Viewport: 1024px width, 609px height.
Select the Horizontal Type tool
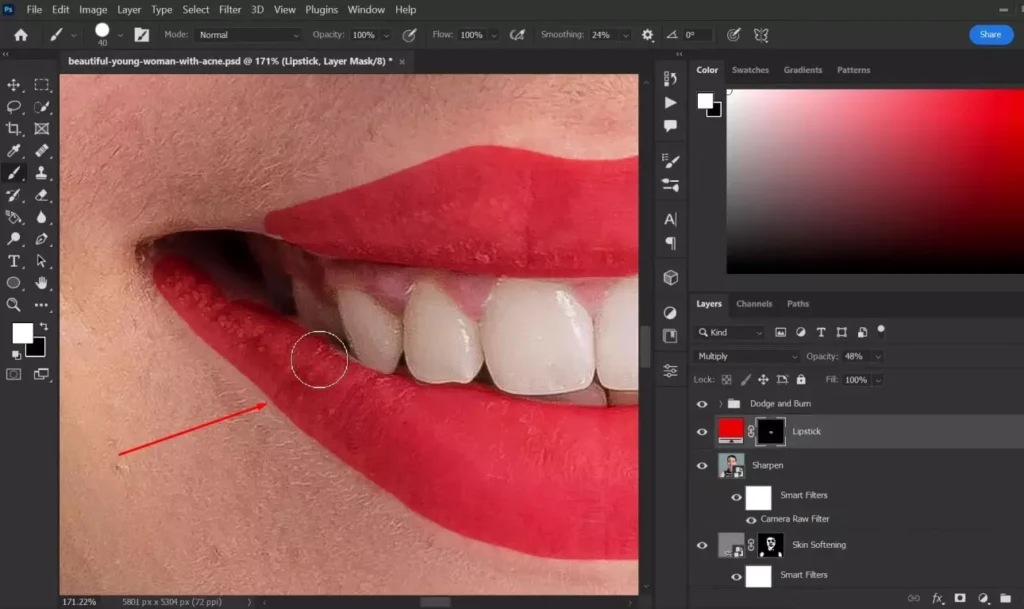(14, 261)
